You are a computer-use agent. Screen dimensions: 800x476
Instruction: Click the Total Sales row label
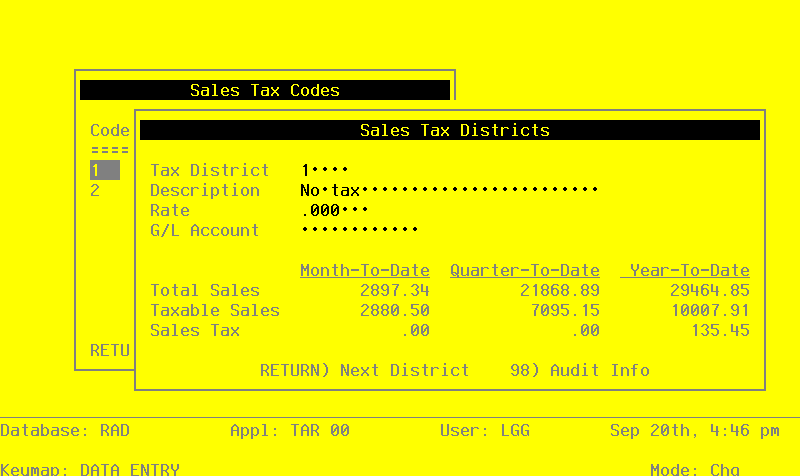coord(205,290)
